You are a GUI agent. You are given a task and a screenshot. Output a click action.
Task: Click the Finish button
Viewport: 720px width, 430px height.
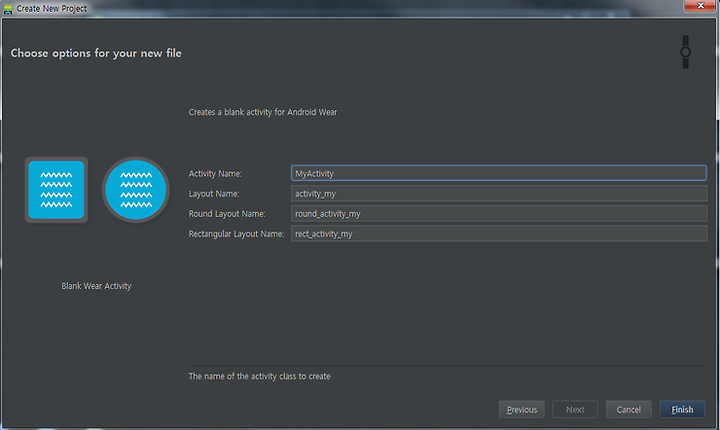click(x=682, y=409)
